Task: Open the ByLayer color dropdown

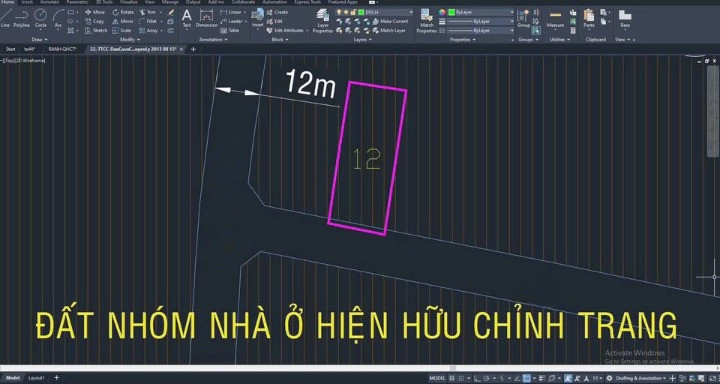Action: 481,12
